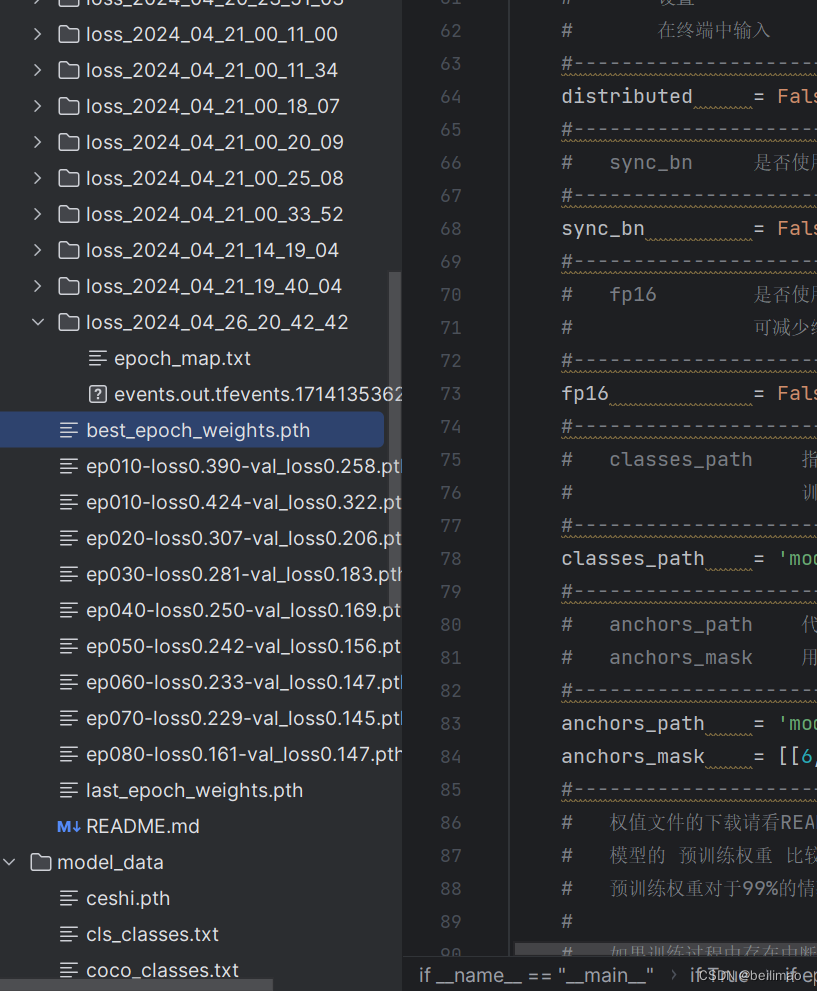Select coco_classes.txt in the tree
This screenshot has width=817, height=991.
click(x=162, y=970)
